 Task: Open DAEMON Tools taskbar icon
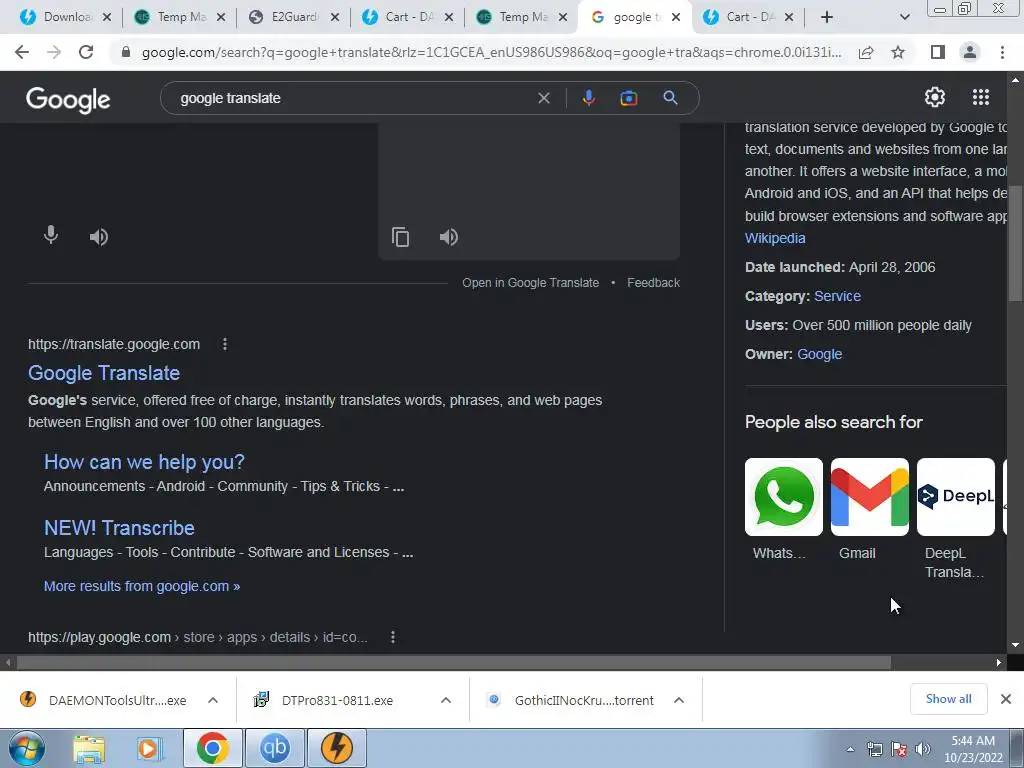click(x=336, y=748)
